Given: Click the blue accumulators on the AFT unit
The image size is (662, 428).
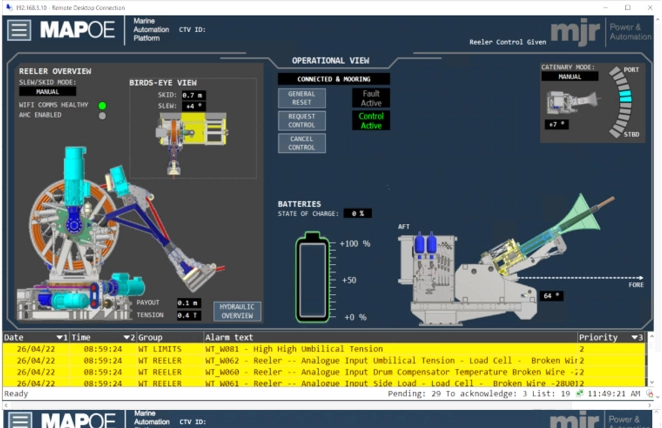Looking at the screenshot, I should 426,244.
